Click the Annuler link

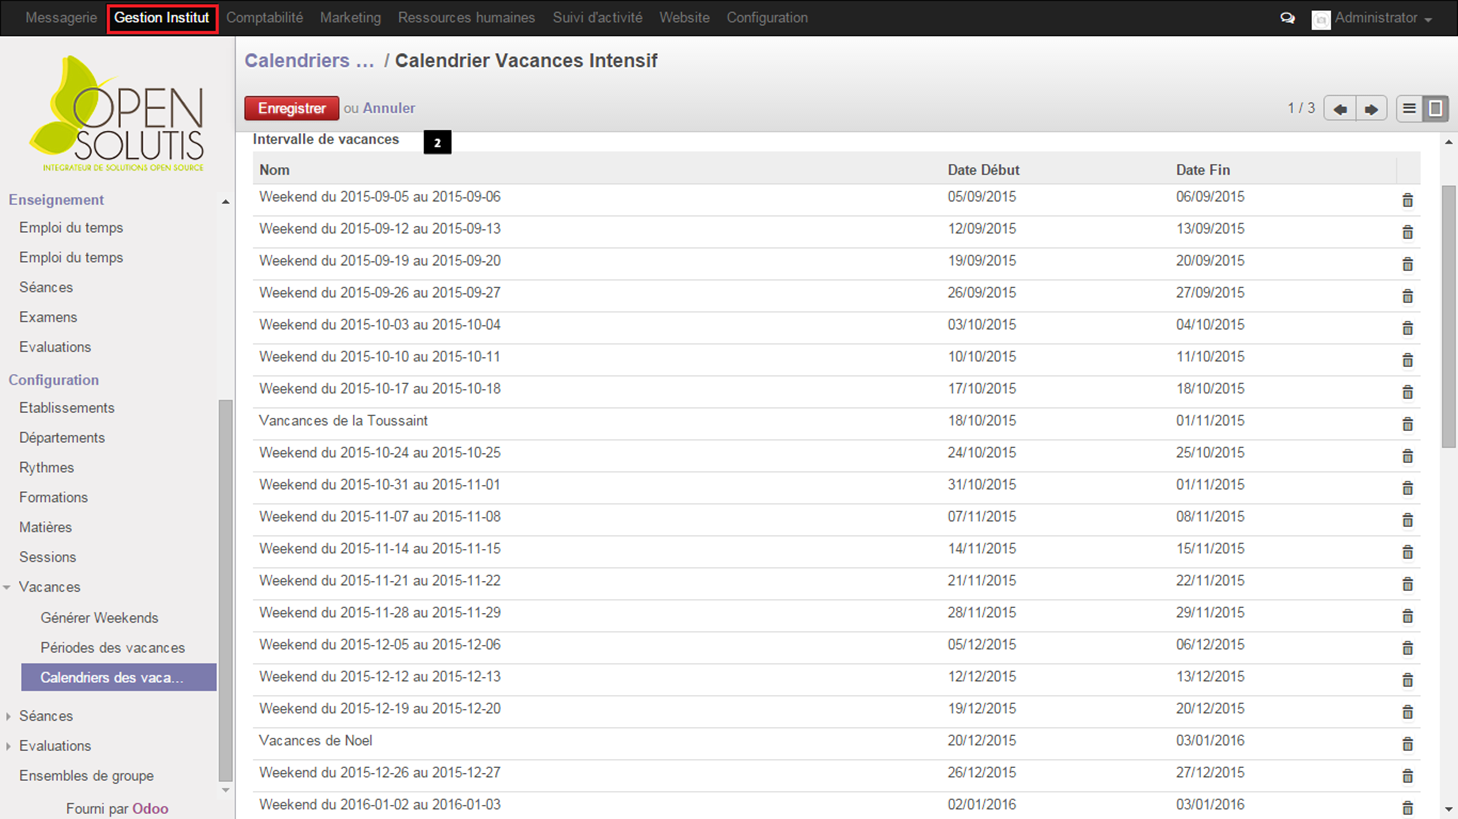pyautogui.click(x=389, y=108)
